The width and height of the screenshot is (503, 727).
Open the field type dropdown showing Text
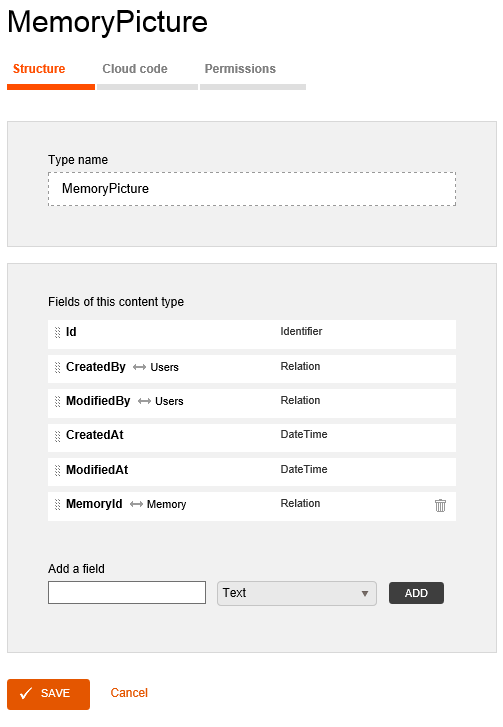(297, 593)
